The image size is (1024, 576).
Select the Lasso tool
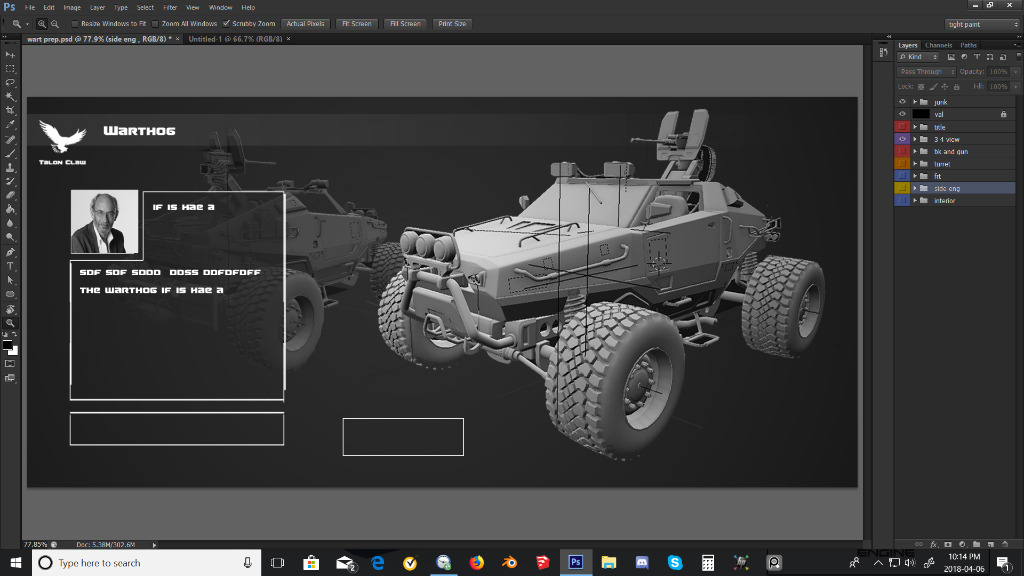tap(10, 83)
